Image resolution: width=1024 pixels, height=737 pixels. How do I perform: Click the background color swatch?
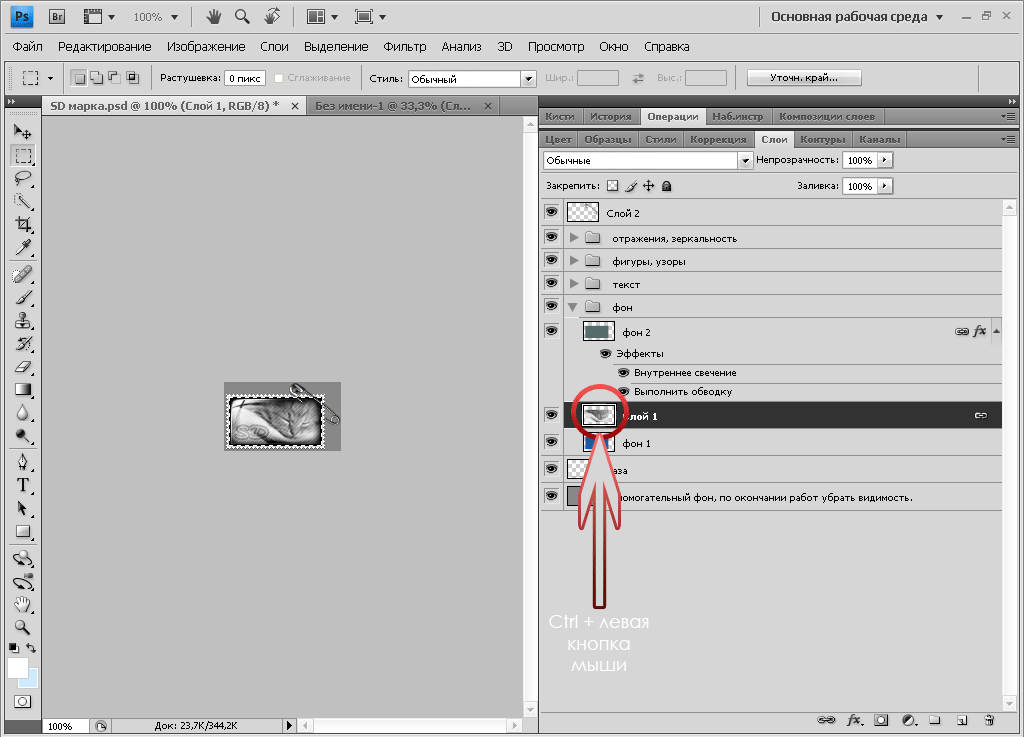tap(32, 680)
